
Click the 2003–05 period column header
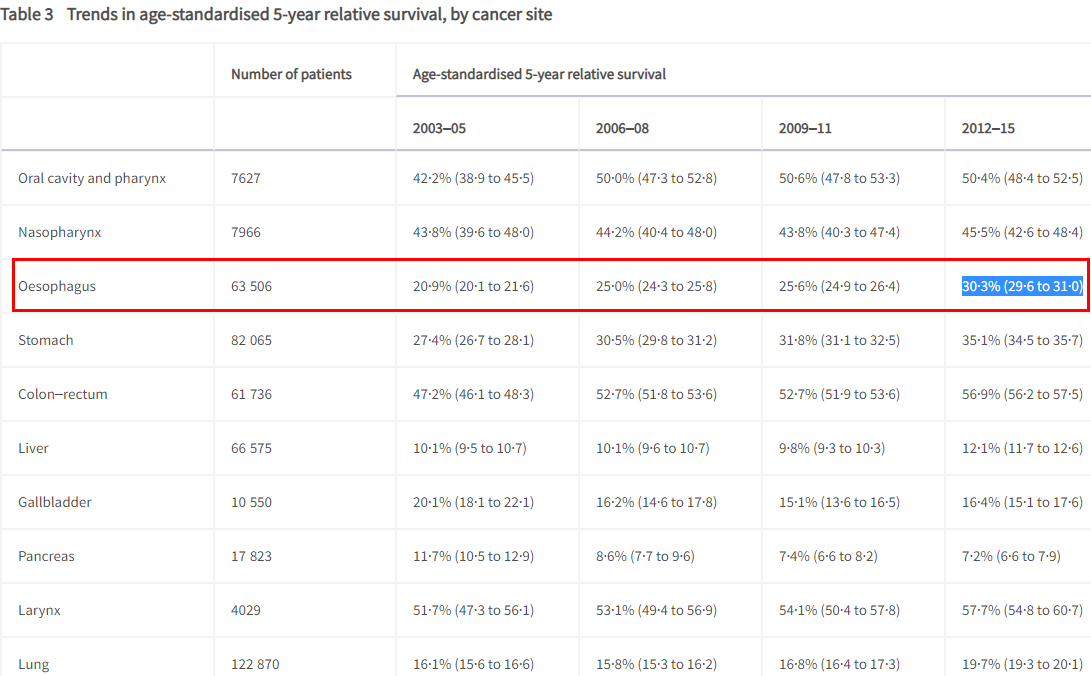coord(439,128)
